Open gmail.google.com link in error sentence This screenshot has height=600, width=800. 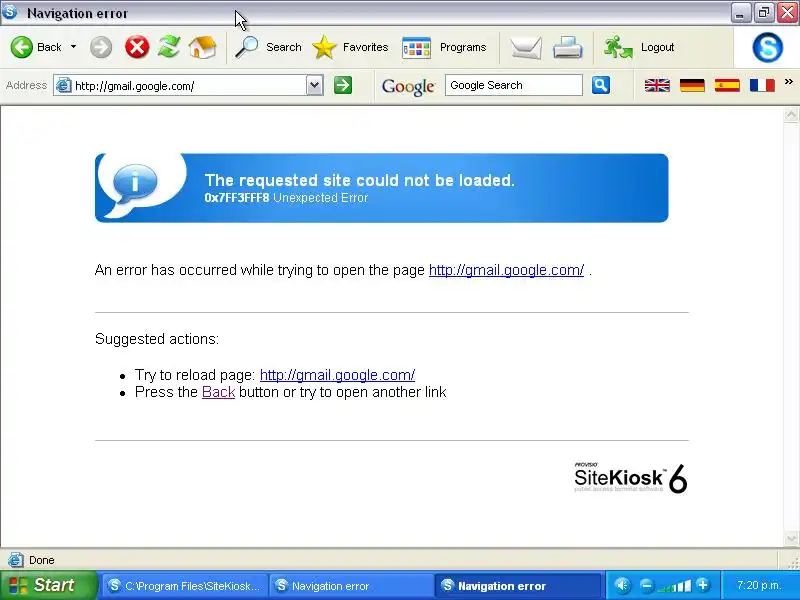tap(506, 270)
